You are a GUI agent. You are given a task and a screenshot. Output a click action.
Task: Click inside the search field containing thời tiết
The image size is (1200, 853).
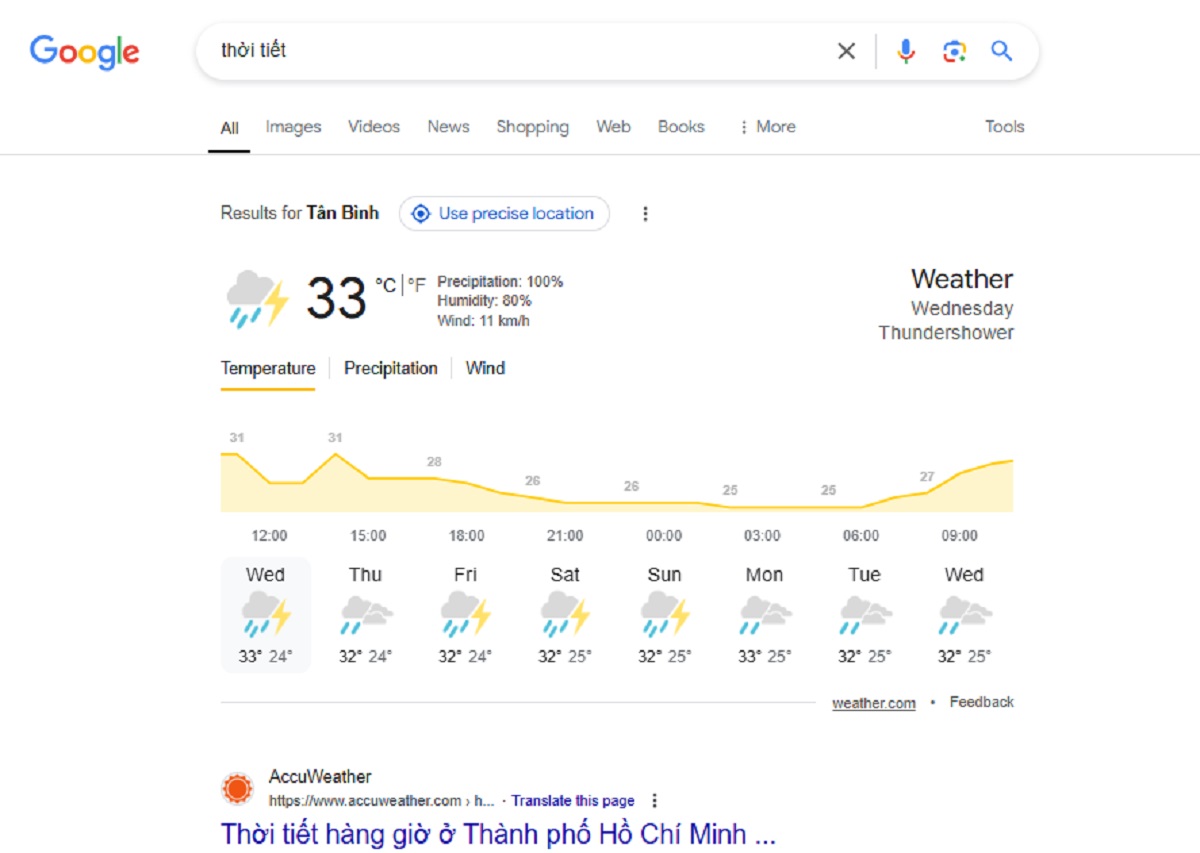[510, 51]
